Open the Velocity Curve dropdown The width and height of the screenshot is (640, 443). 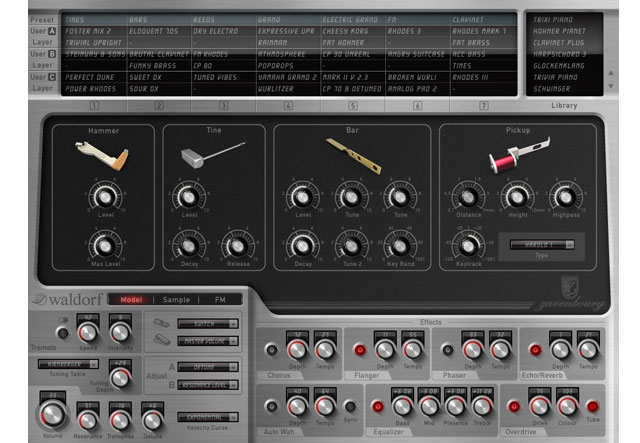(x=208, y=417)
